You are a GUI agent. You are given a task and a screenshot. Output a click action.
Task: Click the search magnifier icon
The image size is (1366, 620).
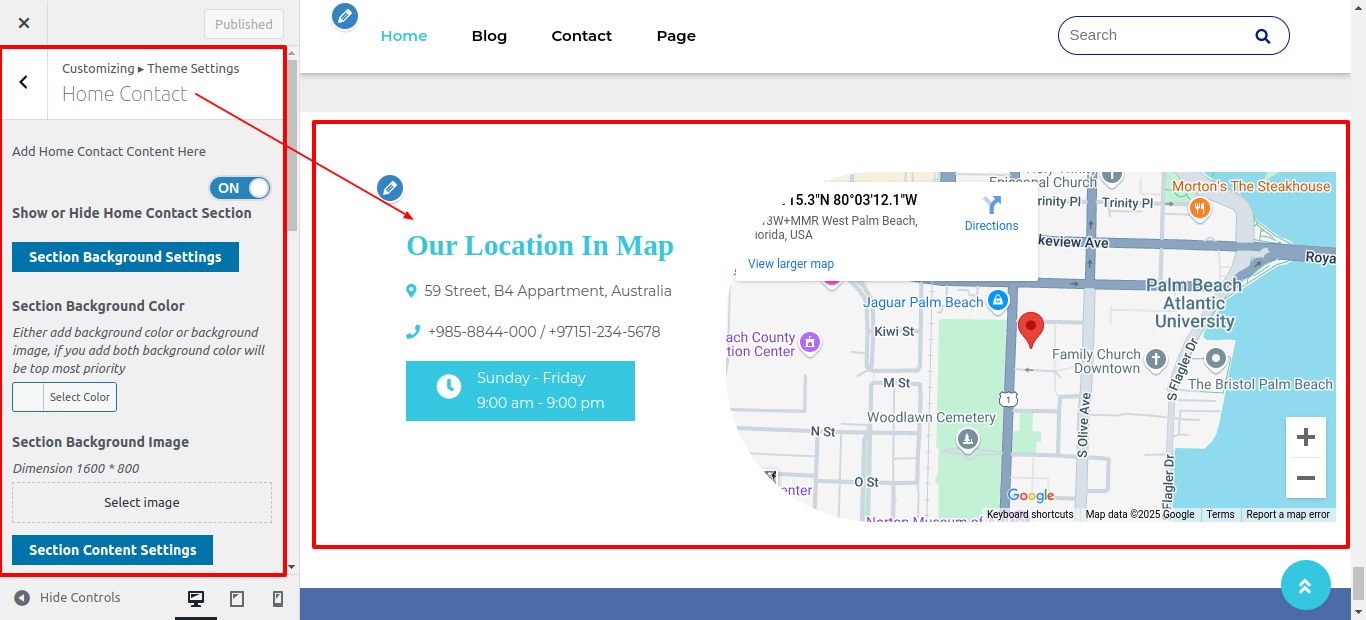pyautogui.click(x=1263, y=36)
